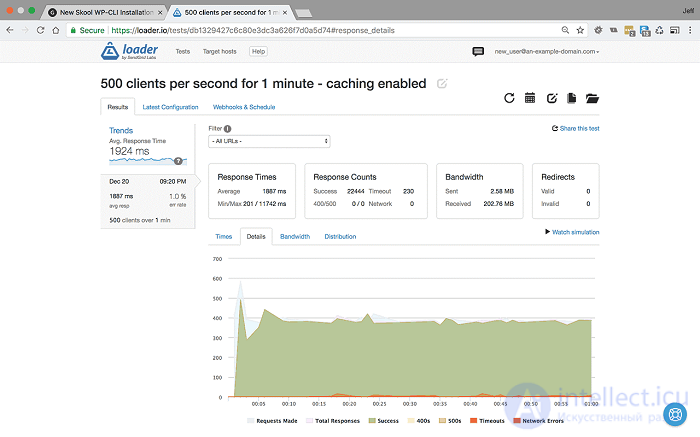Open the folder icon near title

(592, 98)
